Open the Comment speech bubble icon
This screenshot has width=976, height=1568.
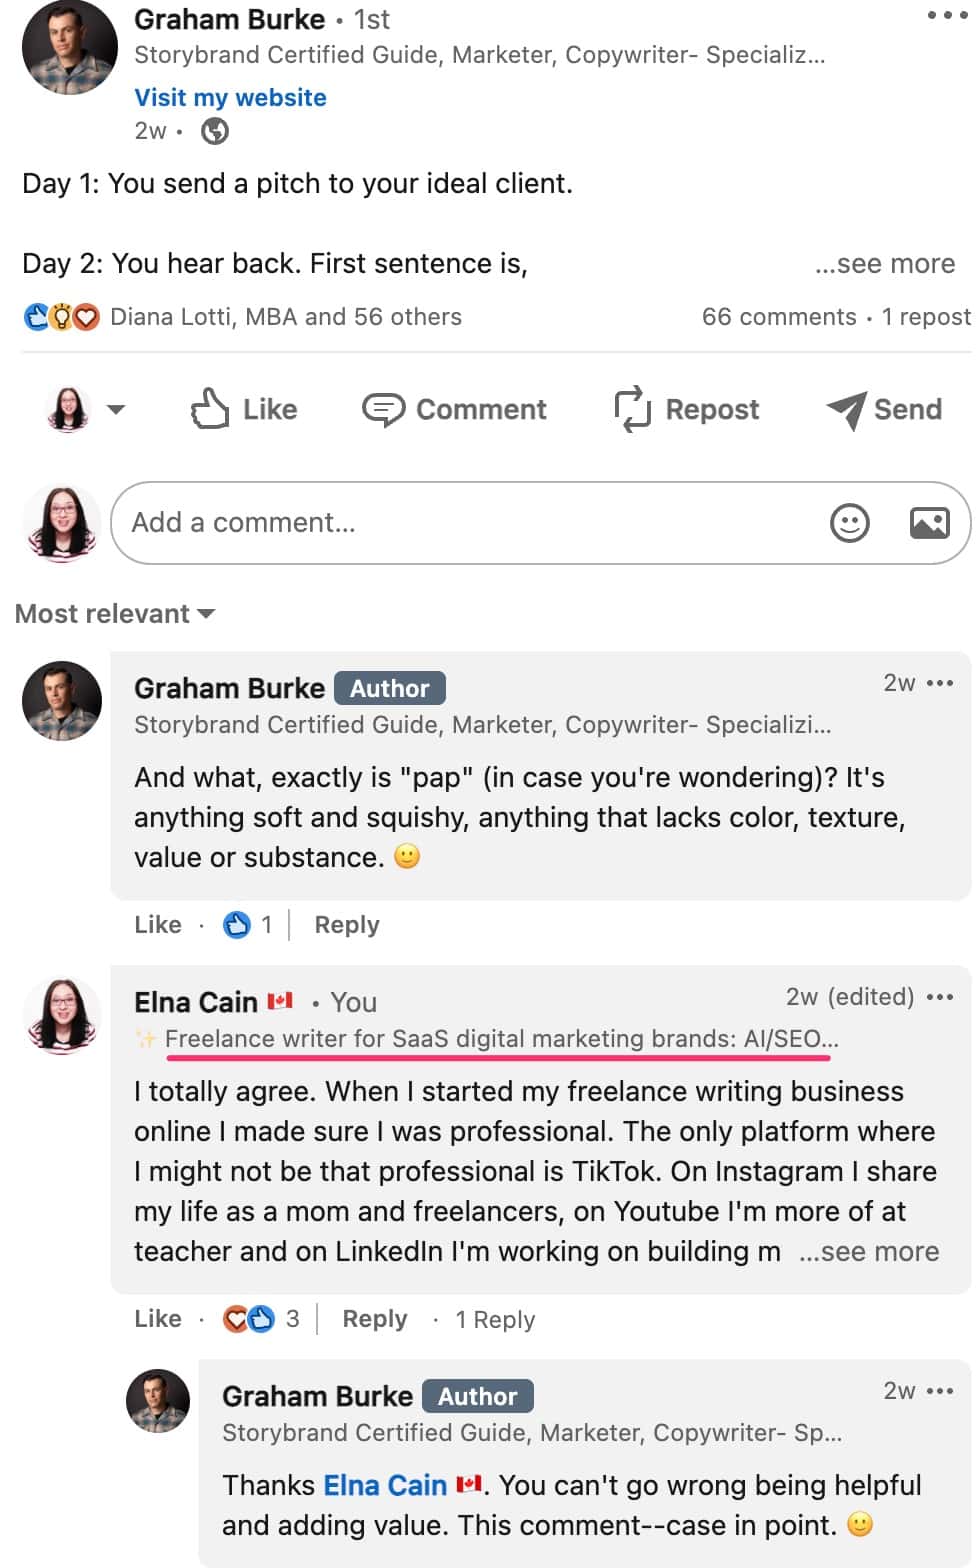tap(383, 408)
